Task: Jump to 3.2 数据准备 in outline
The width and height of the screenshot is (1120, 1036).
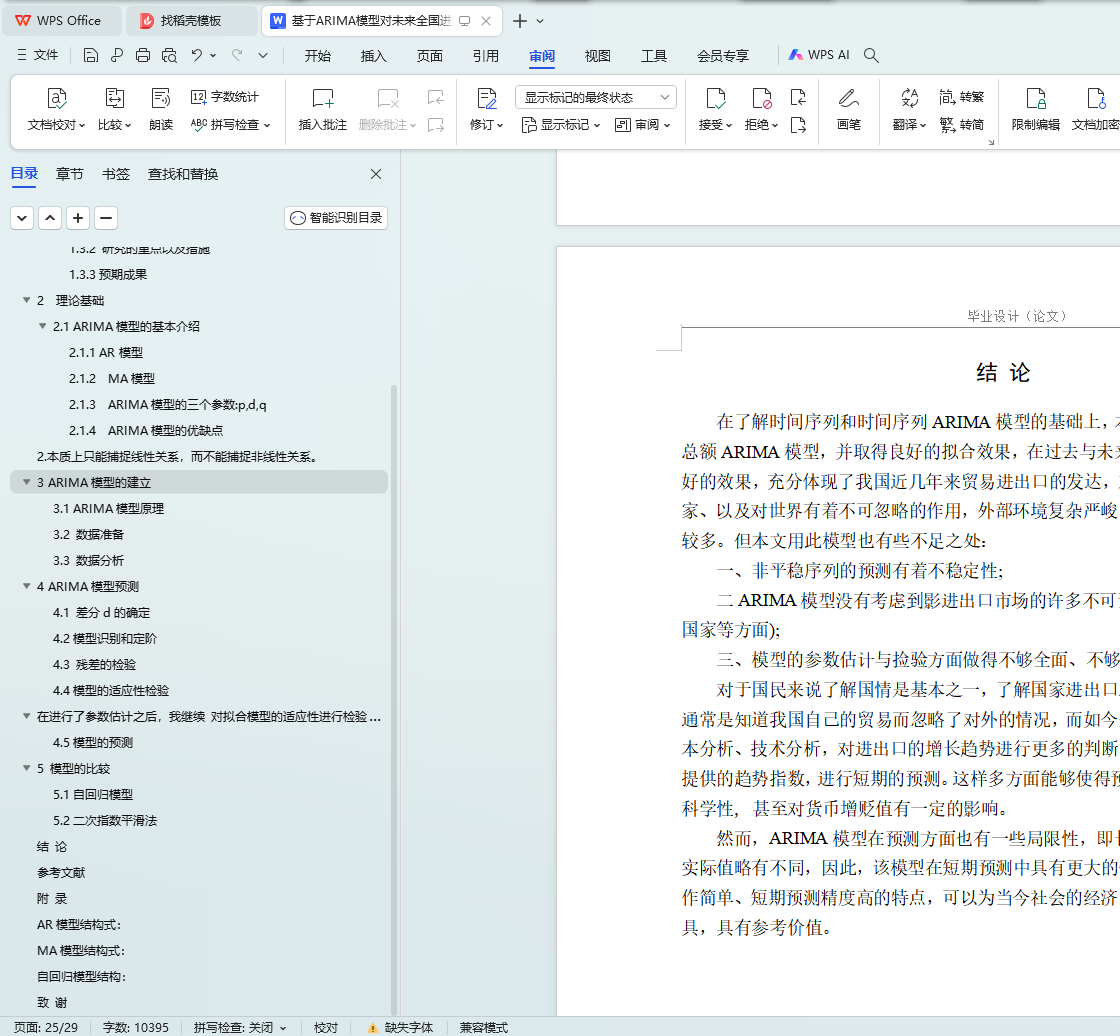Action: [x=88, y=534]
